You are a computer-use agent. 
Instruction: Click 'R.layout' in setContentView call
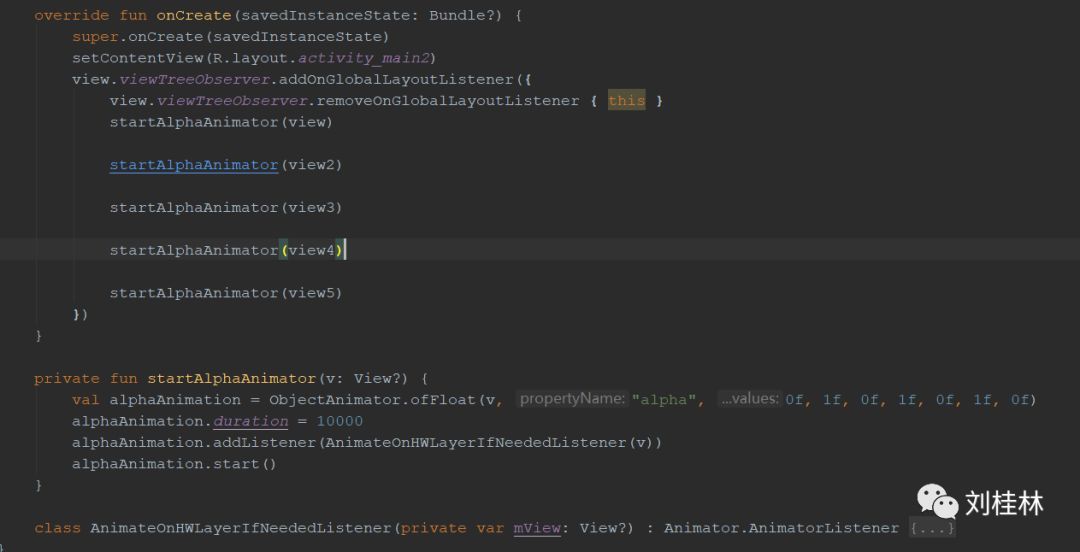[x=250, y=58]
